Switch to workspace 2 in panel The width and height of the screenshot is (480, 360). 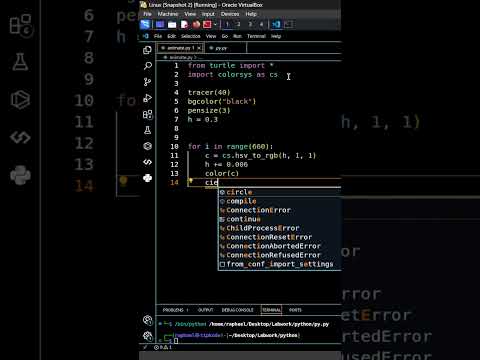(x=239, y=24)
